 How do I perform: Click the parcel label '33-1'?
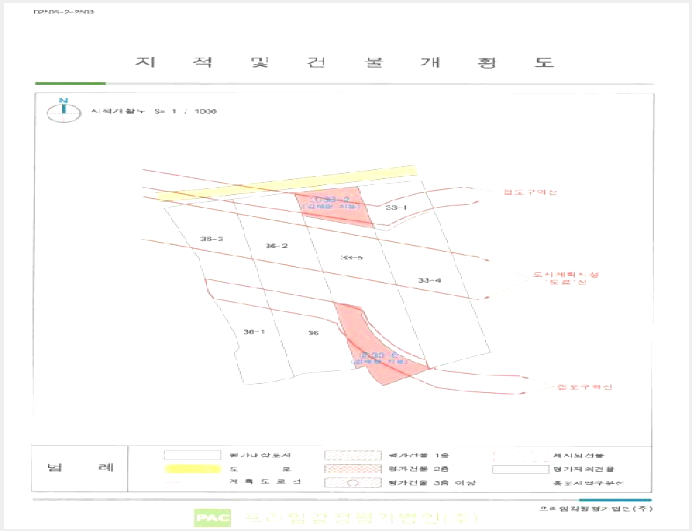click(396, 207)
